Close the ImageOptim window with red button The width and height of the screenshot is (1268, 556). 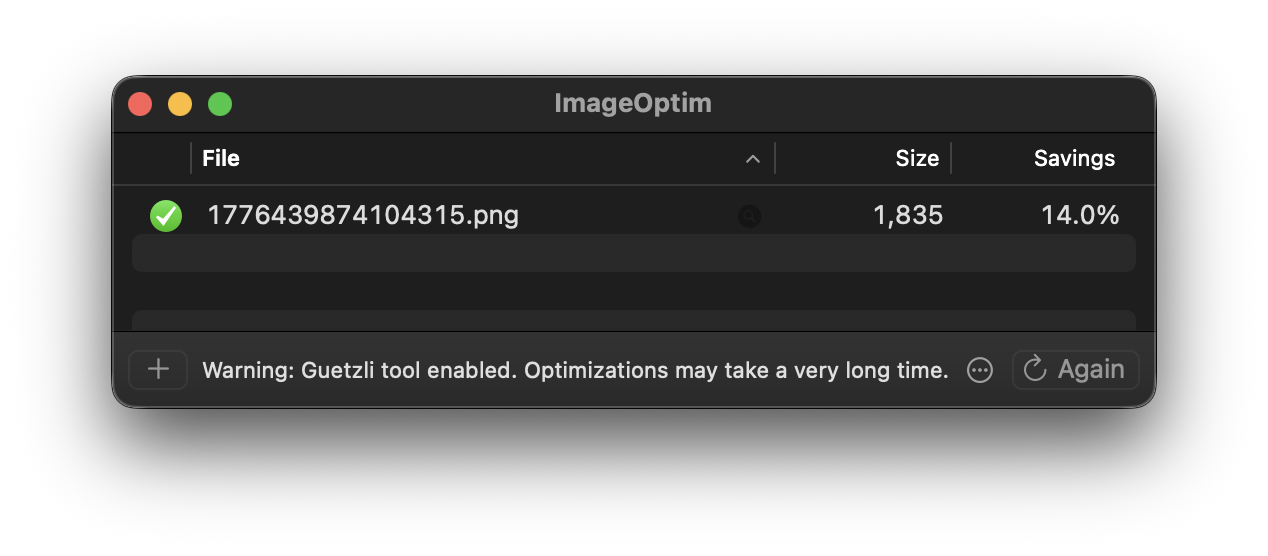[140, 104]
